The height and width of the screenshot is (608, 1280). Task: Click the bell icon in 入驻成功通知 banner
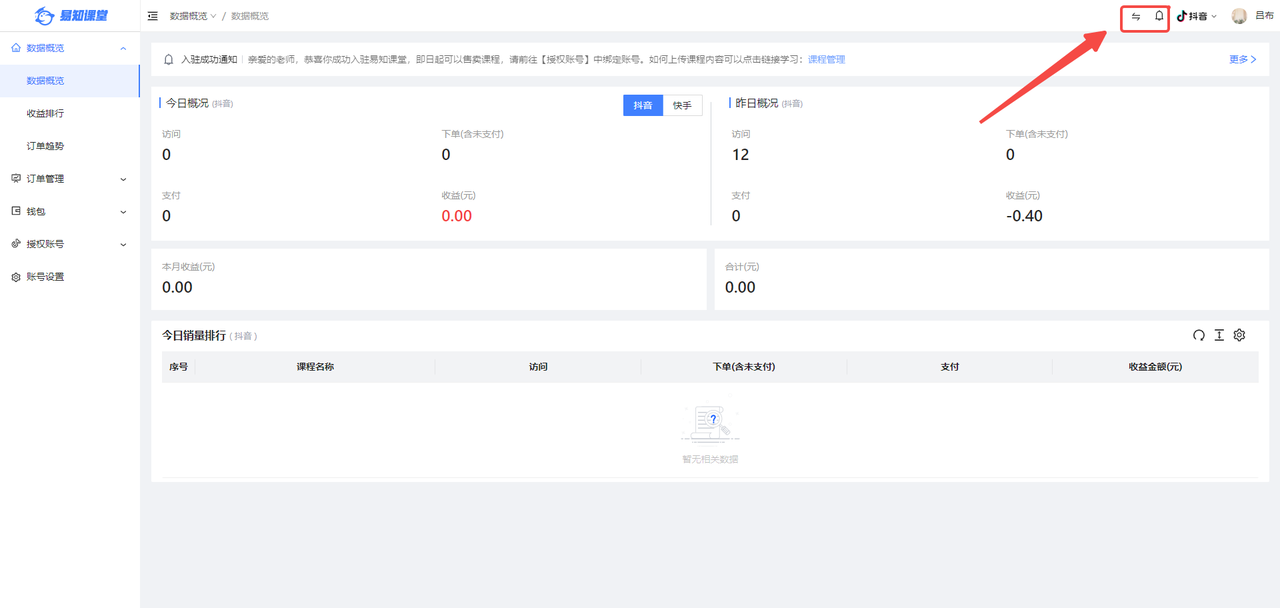(x=169, y=59)
